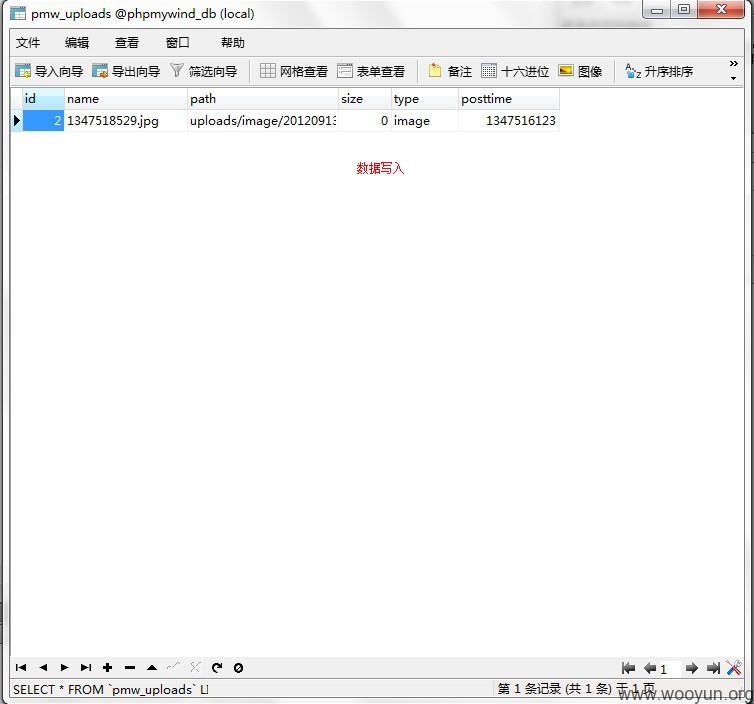Jump to the last page
754x704 pixels.
[x=713, y=668]
